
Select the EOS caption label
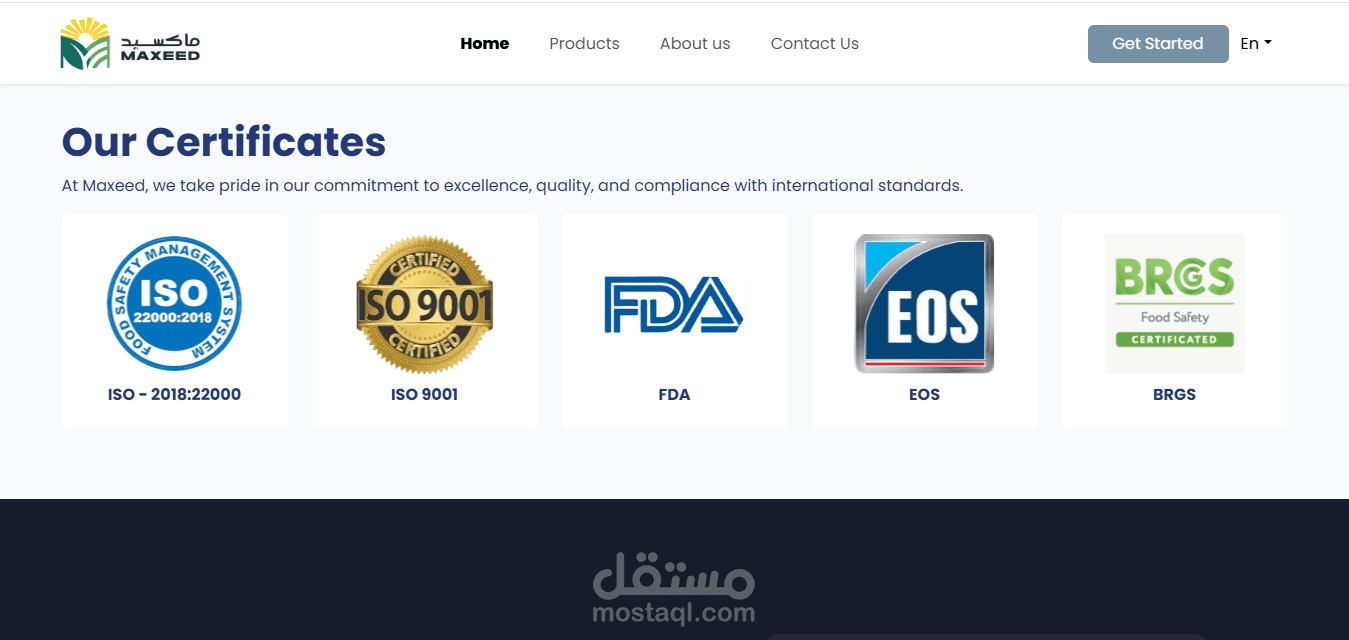pos(924,394)
